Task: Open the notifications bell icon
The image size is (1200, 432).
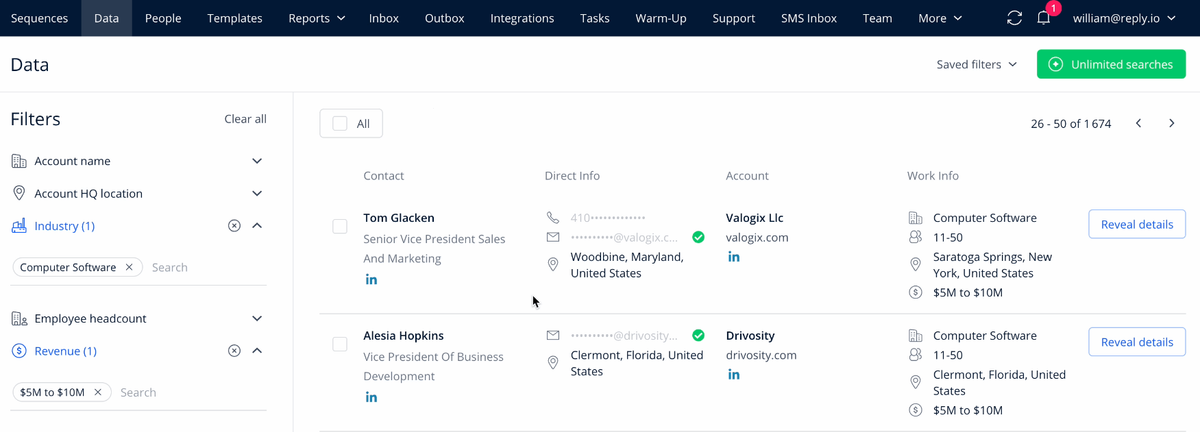Action: (x=1044, y=18)
